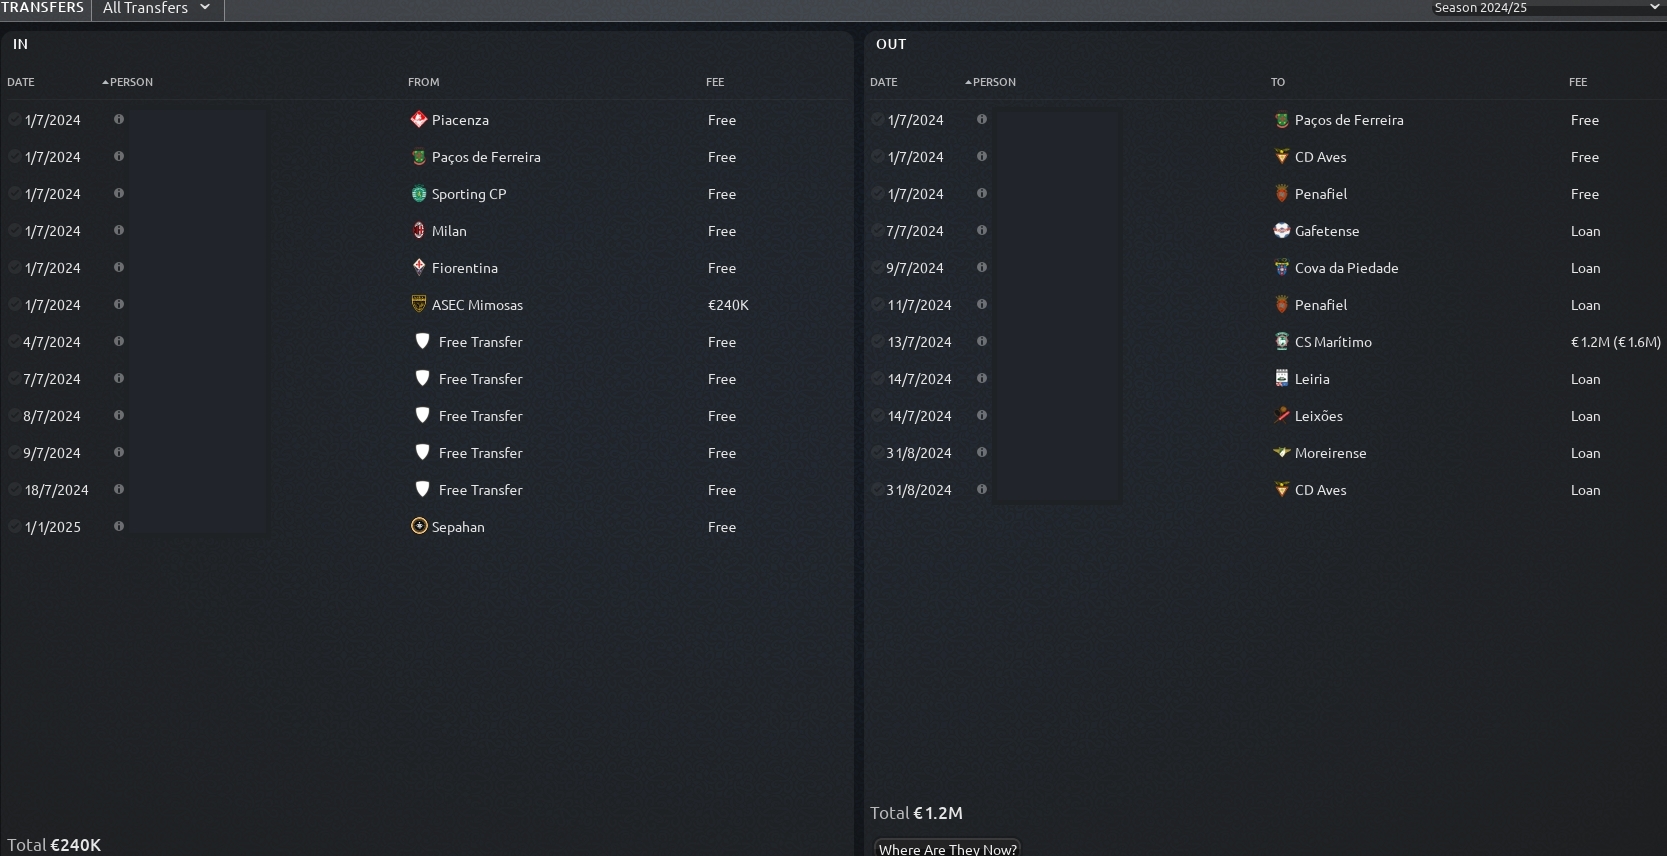Click info icon on the Leixões row
The height and width of the screenshot is (856, 1667).
(x=982, y=415)
